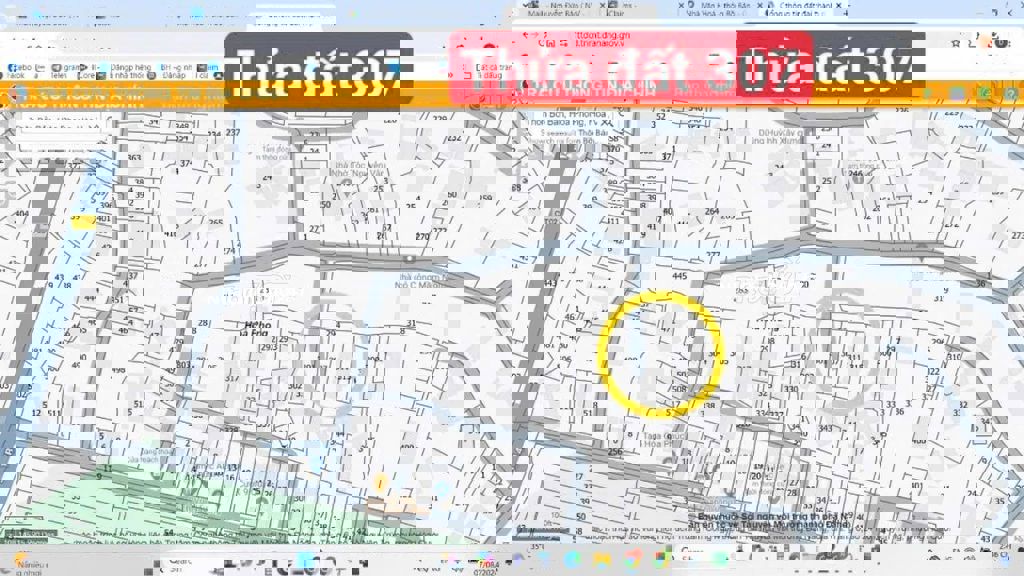Click parcel number 445 on the map

pyautogui.click(x=680, y=276)
